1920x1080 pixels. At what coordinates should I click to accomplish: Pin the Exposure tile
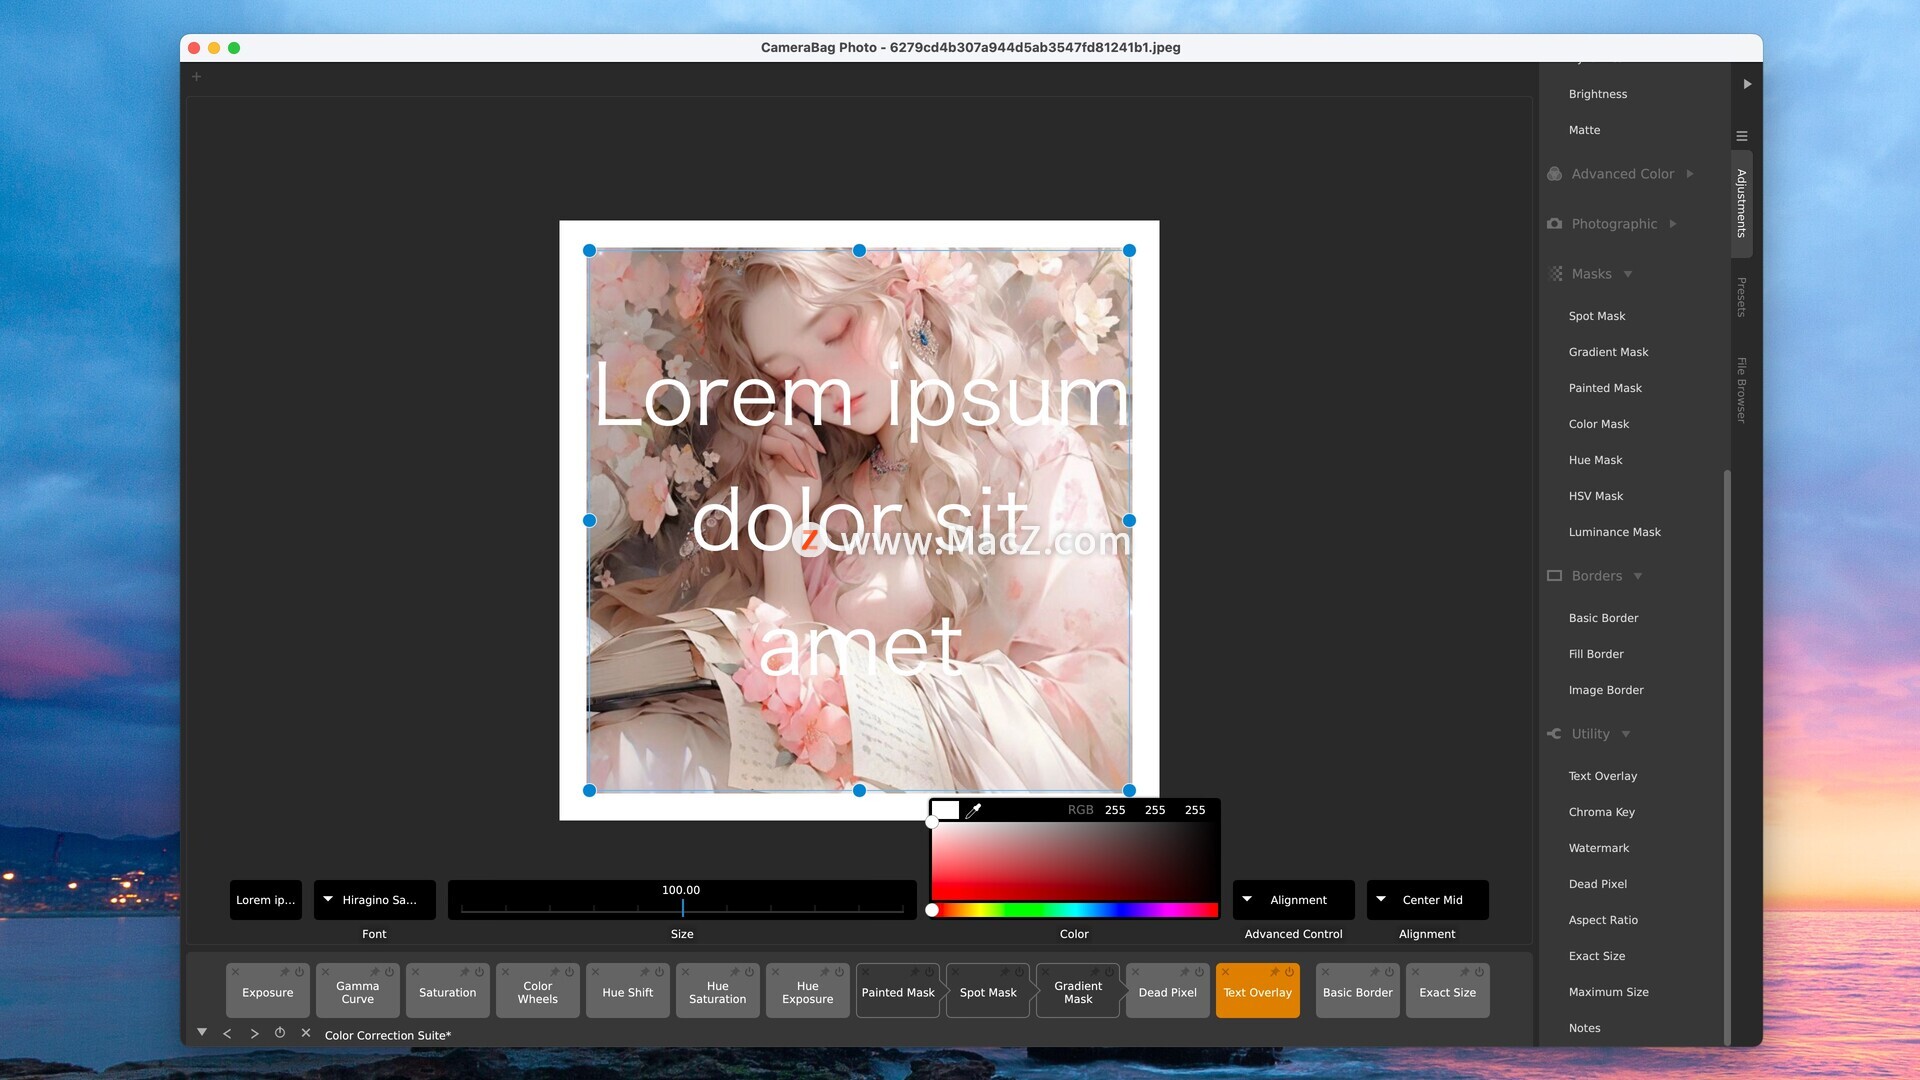pos(284,972)
